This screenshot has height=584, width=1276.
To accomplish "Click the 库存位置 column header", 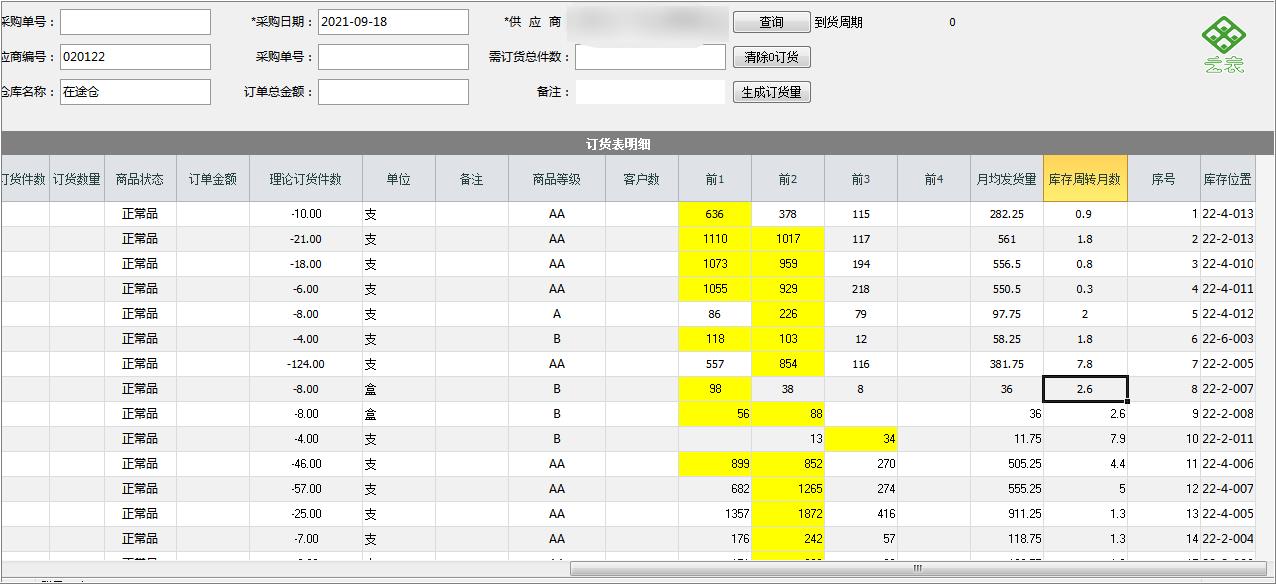I will pos(1227,179).
